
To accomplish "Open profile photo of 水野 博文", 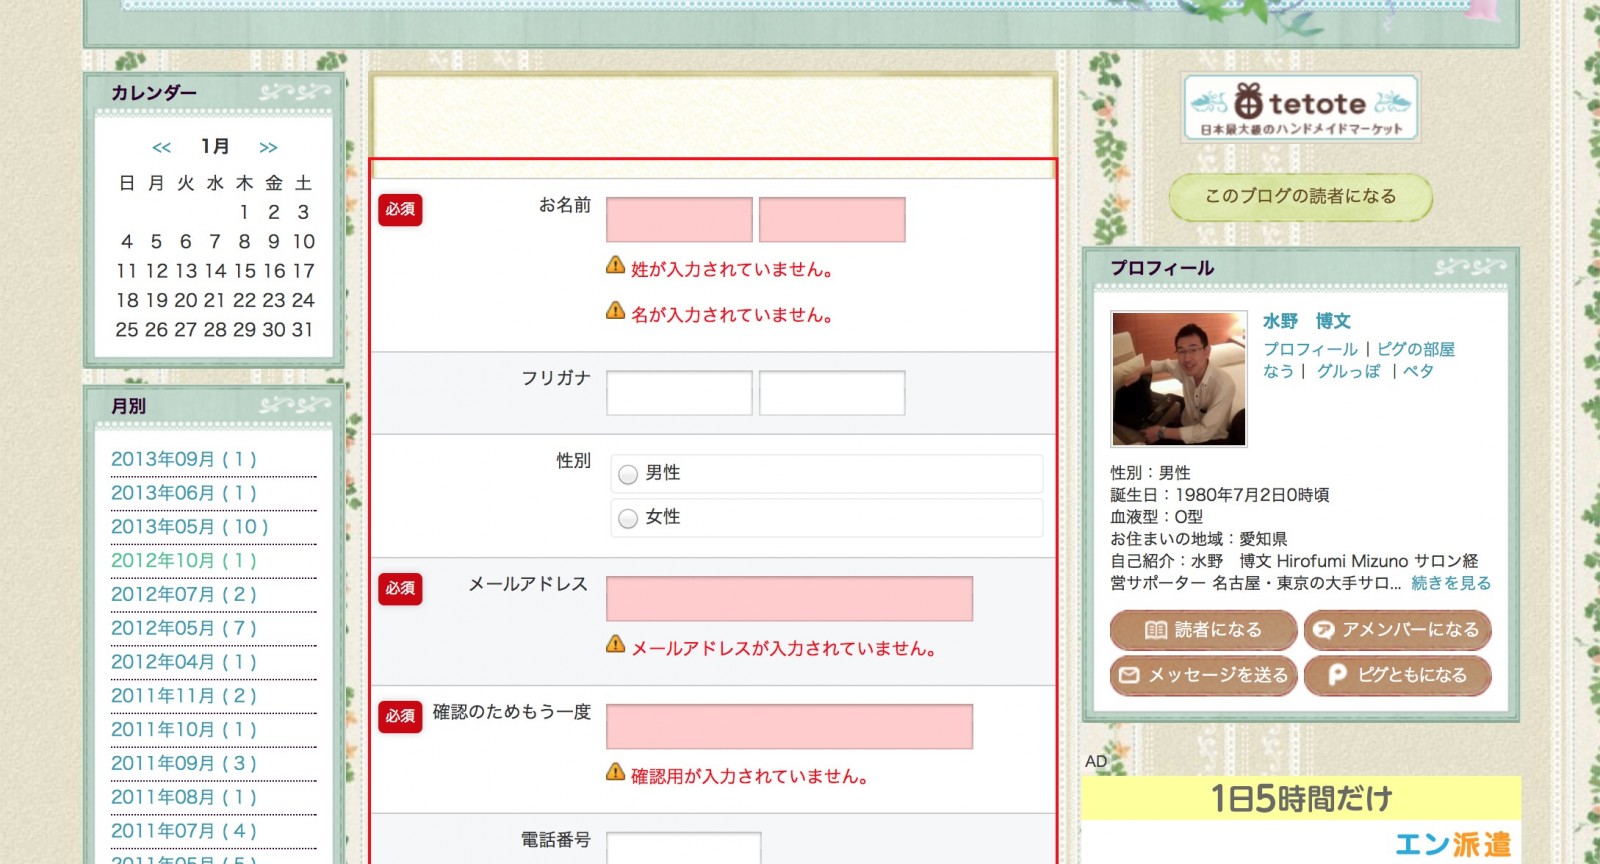I will pos(1179,379).
